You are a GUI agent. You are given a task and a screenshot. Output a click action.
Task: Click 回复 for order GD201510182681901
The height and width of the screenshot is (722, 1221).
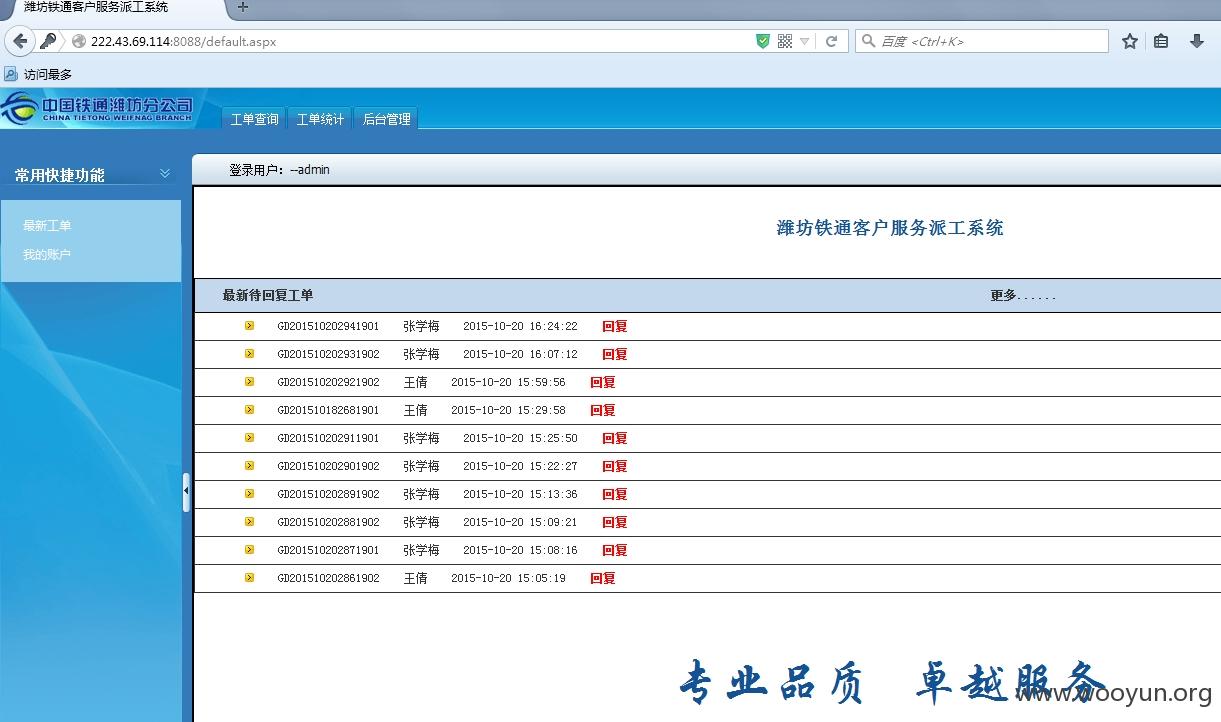(603, 410)
